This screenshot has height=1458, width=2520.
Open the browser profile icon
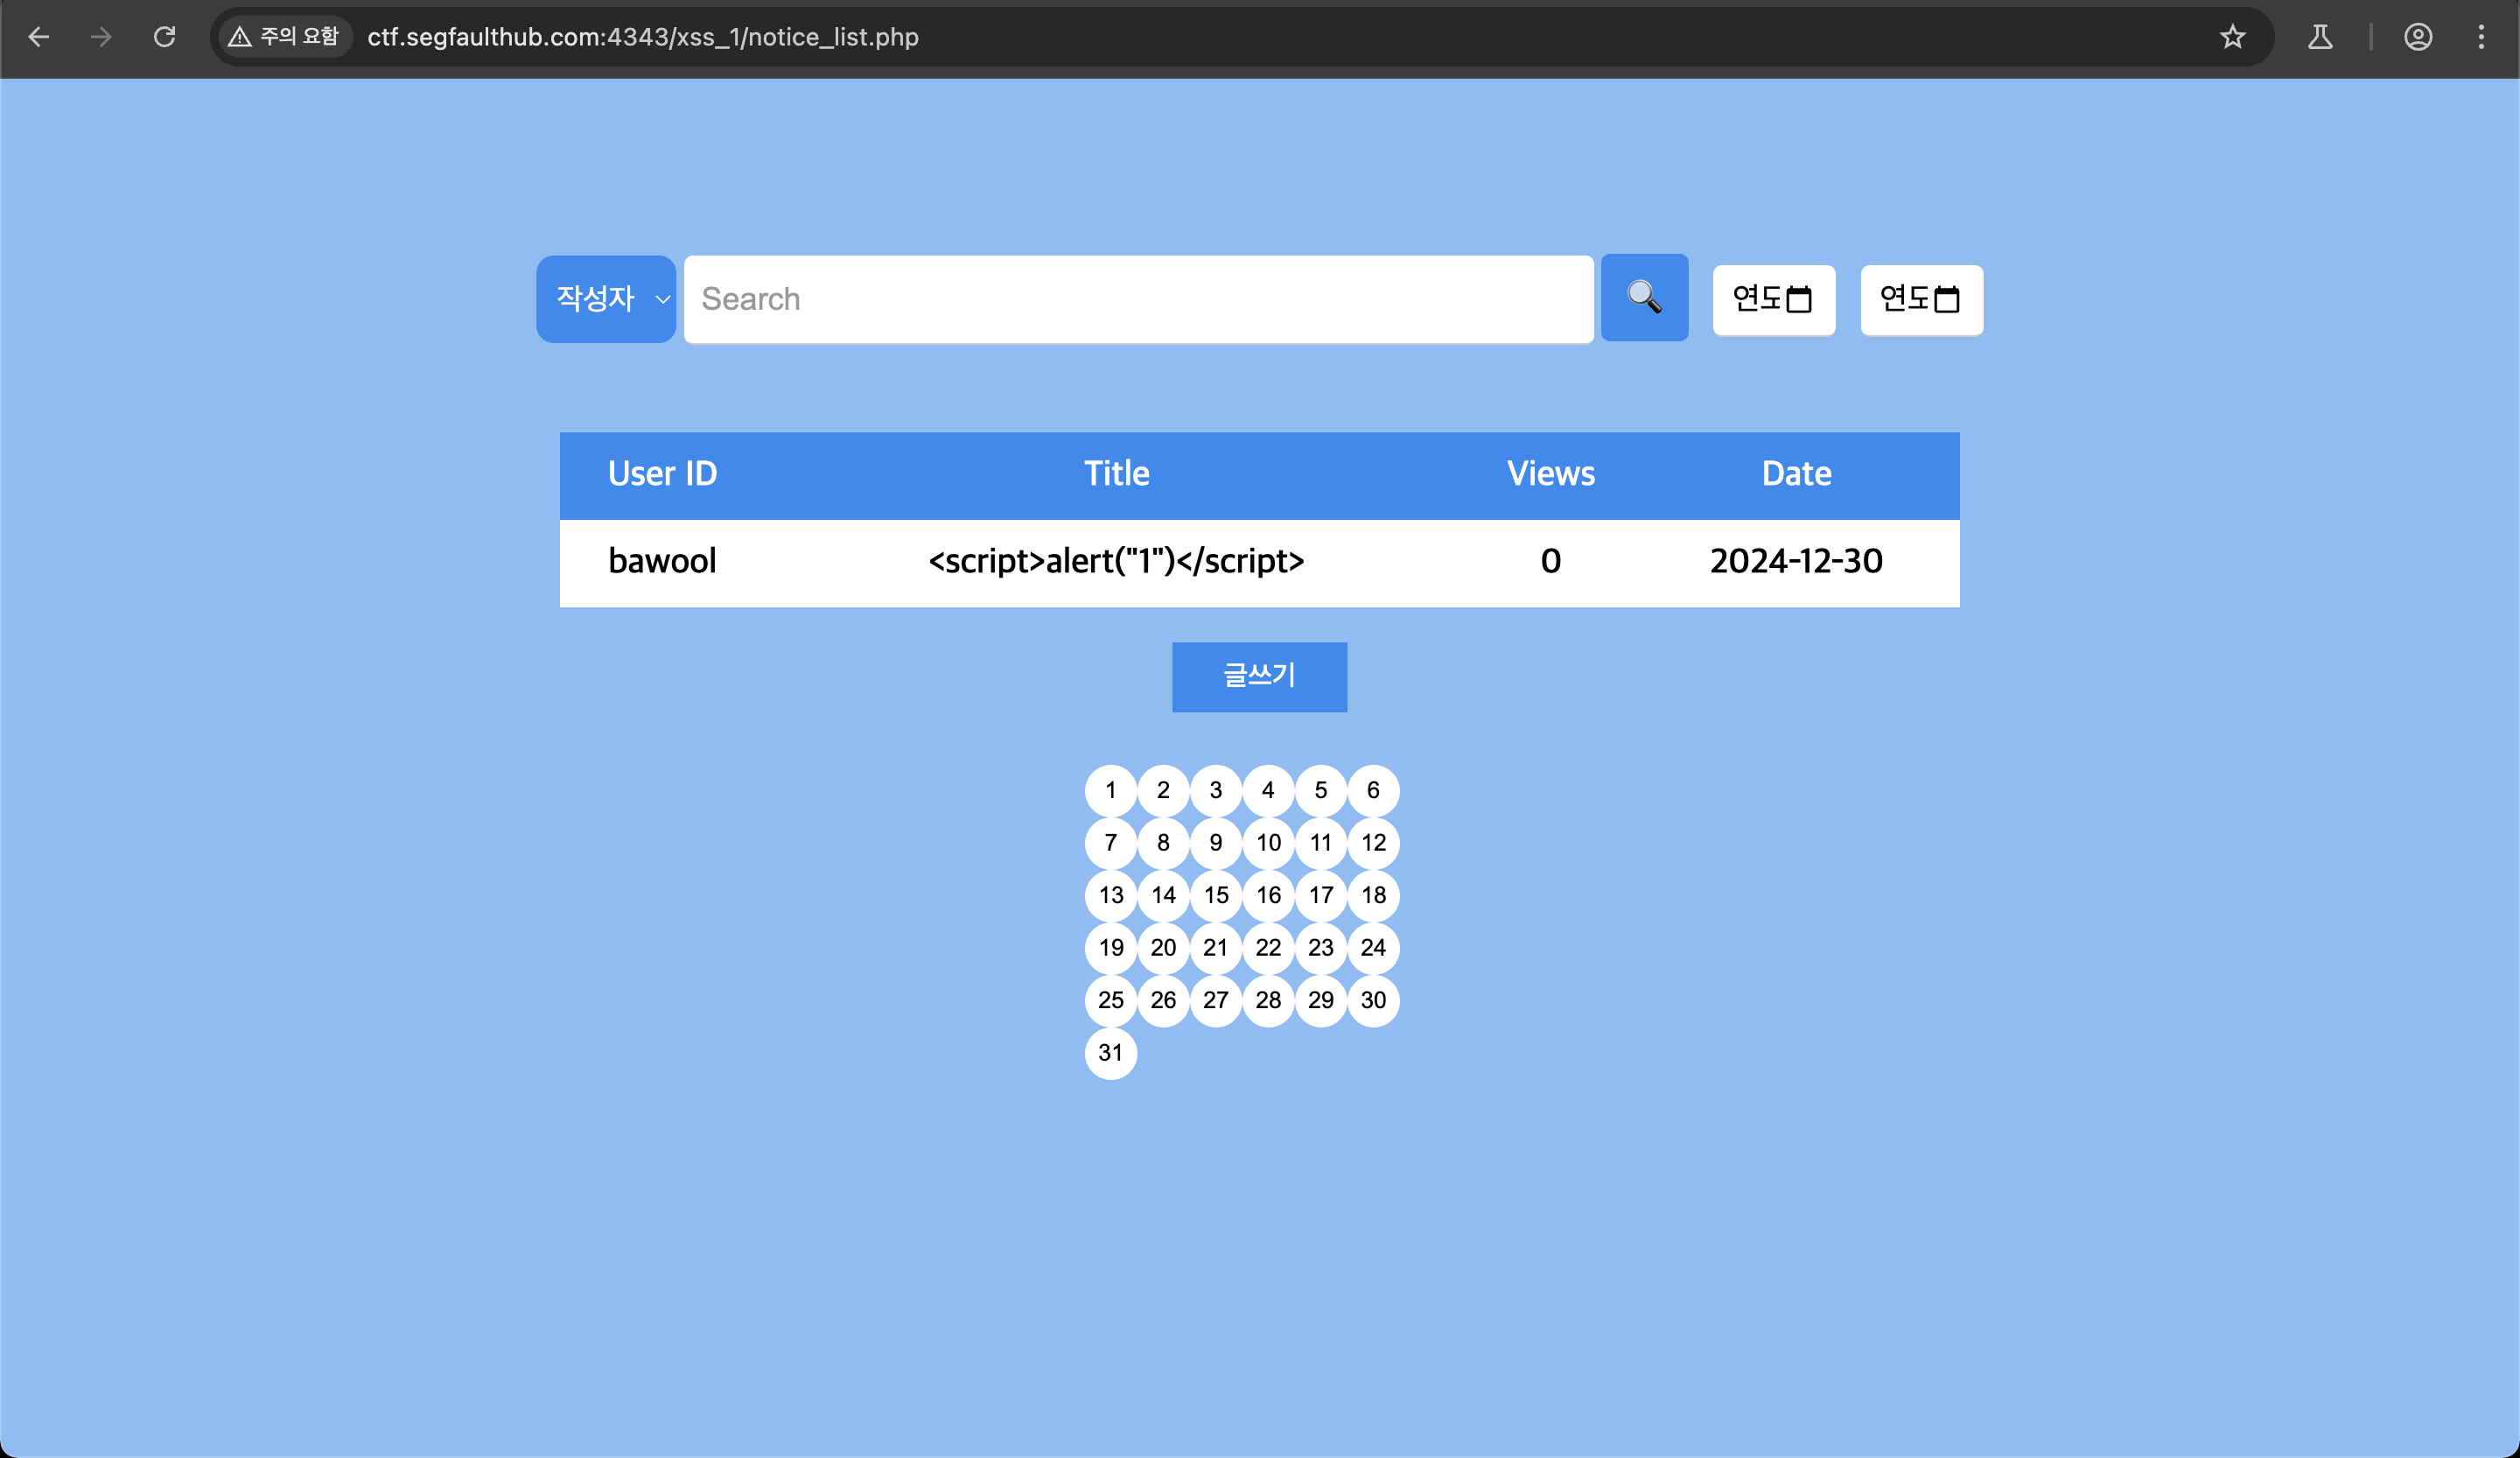pyautogui.click(x=2418, y=37)
